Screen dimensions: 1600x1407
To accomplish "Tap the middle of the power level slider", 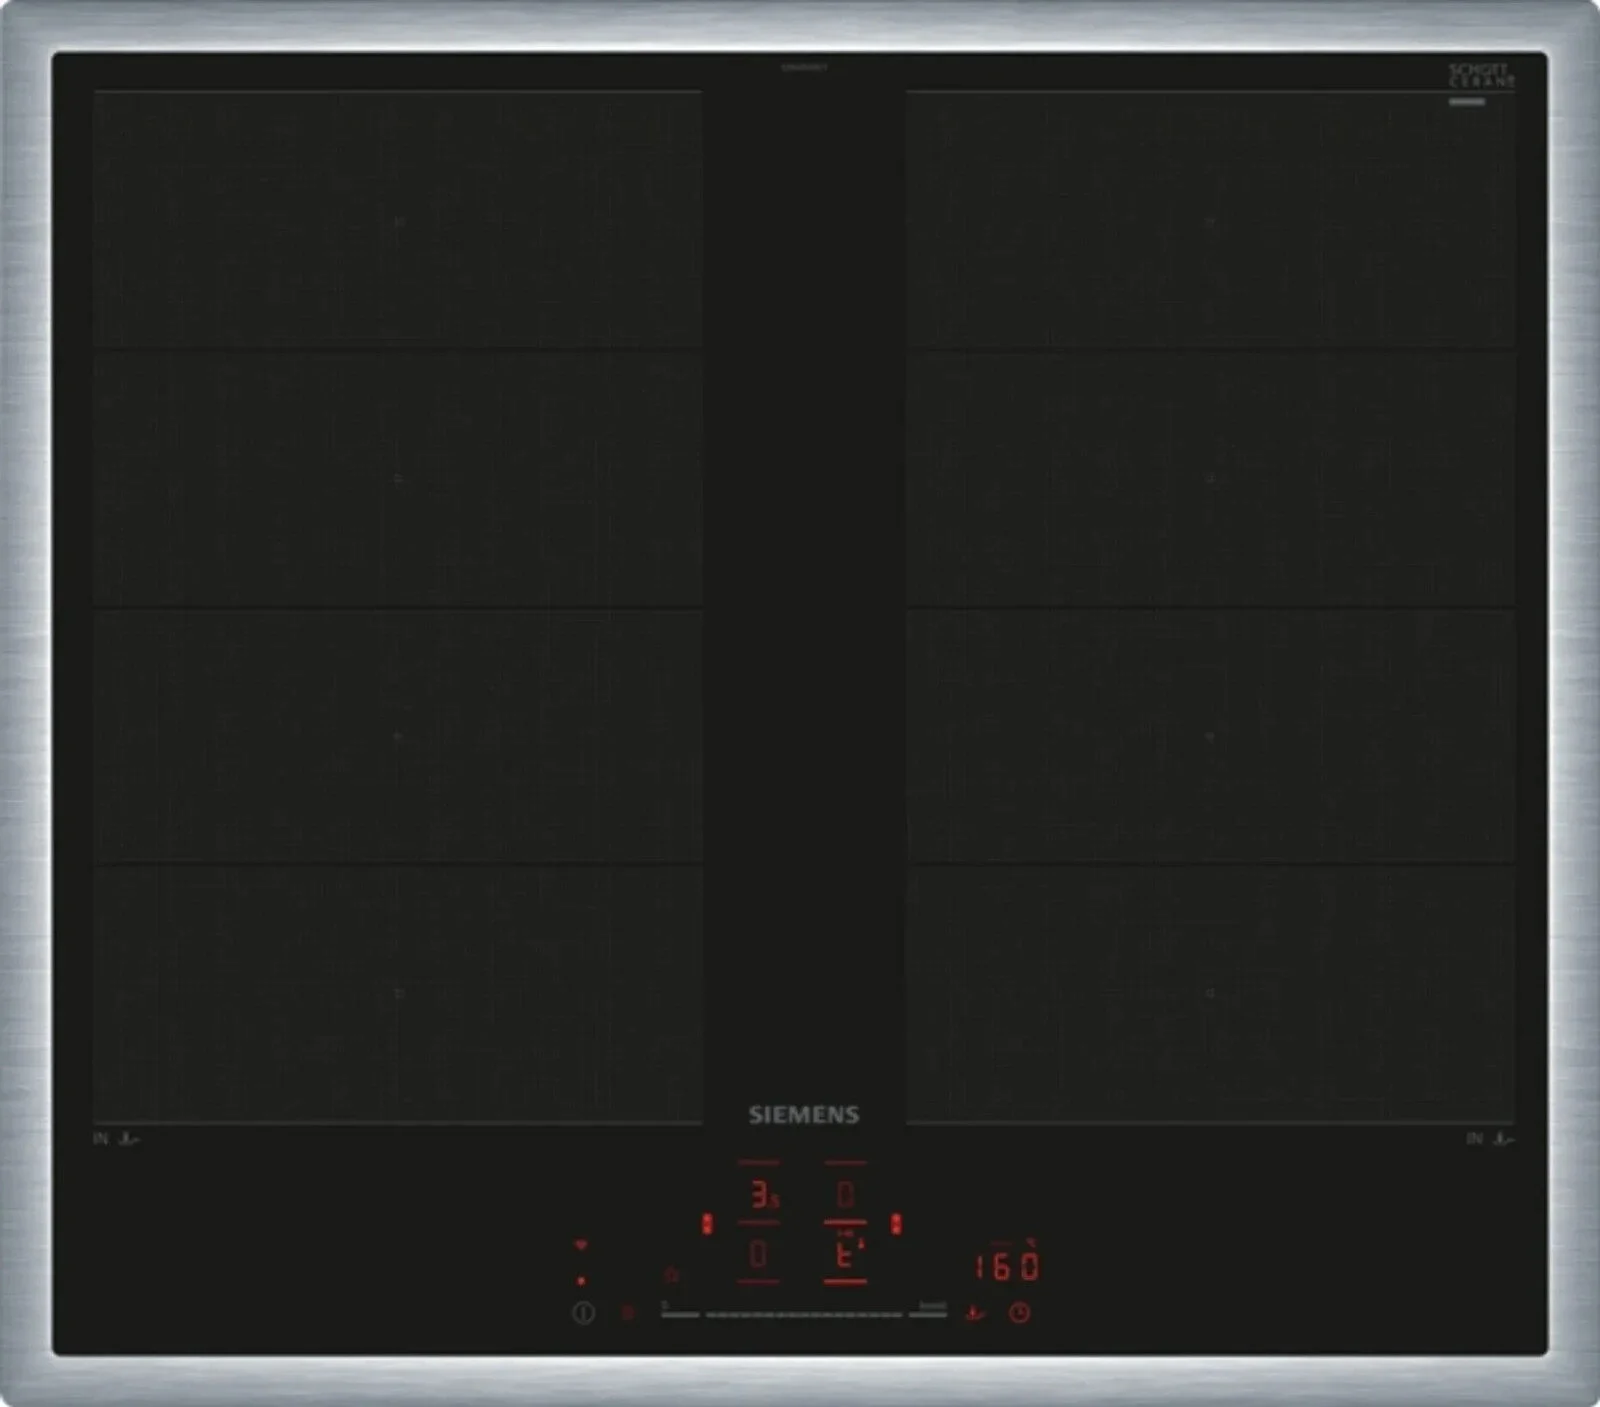I will pos(804,1314).
